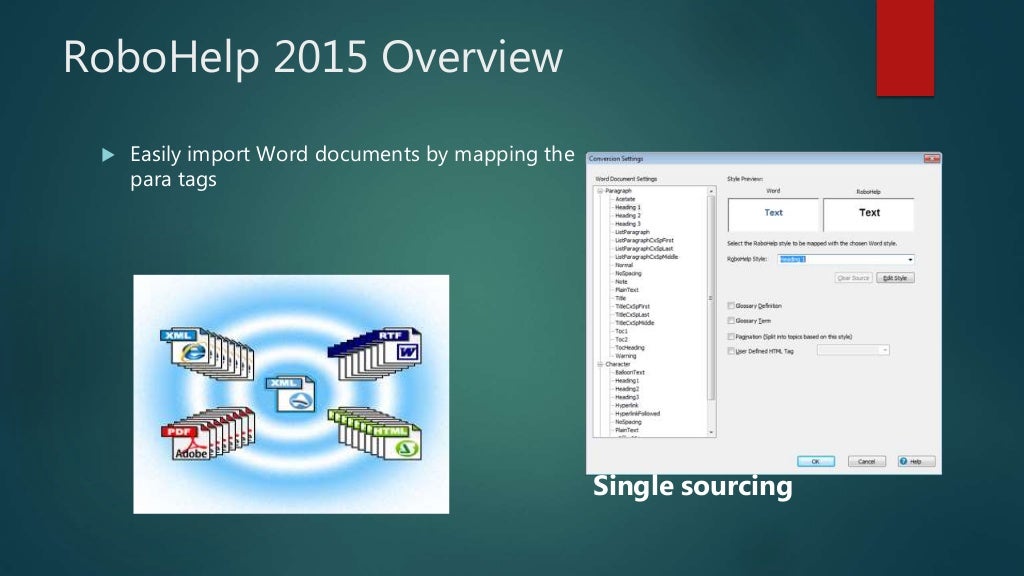Select Heading 2 under Paragraph
The height and width of the screenshot is (576, 1024).
pyautogui.click(x=628, y=216)
